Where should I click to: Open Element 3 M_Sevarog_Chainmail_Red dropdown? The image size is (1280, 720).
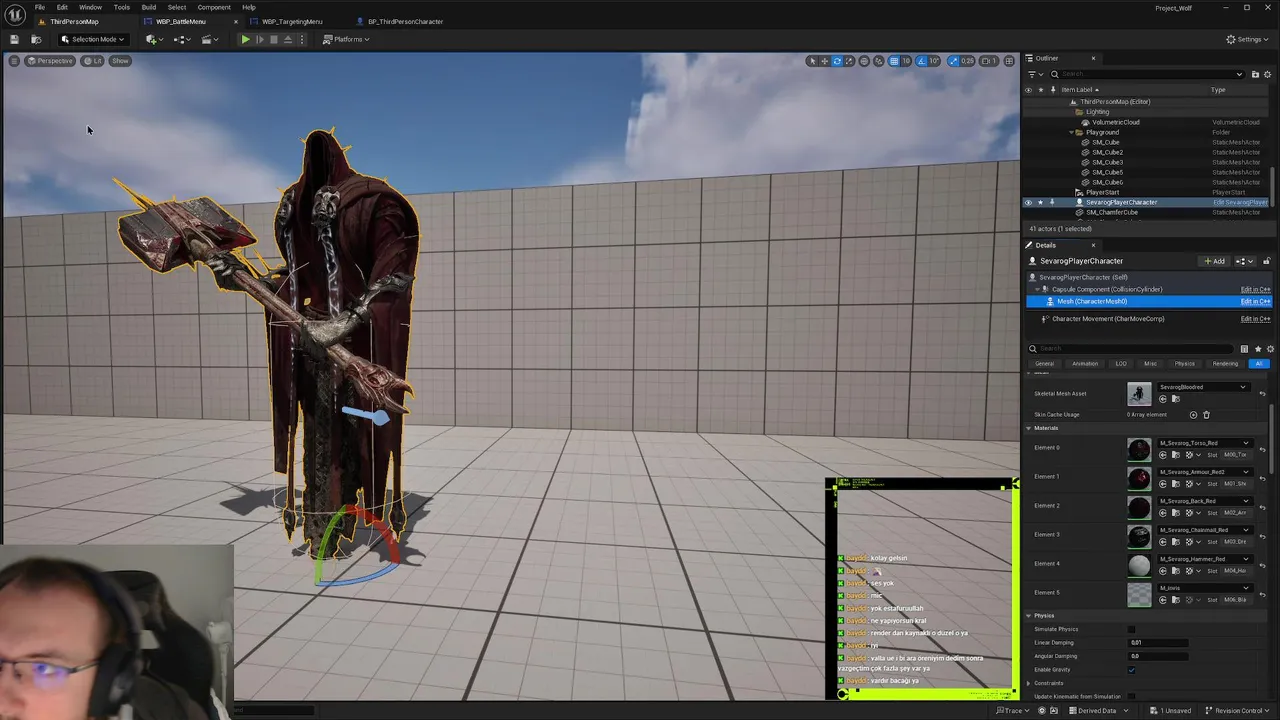tap(1204, 530)
